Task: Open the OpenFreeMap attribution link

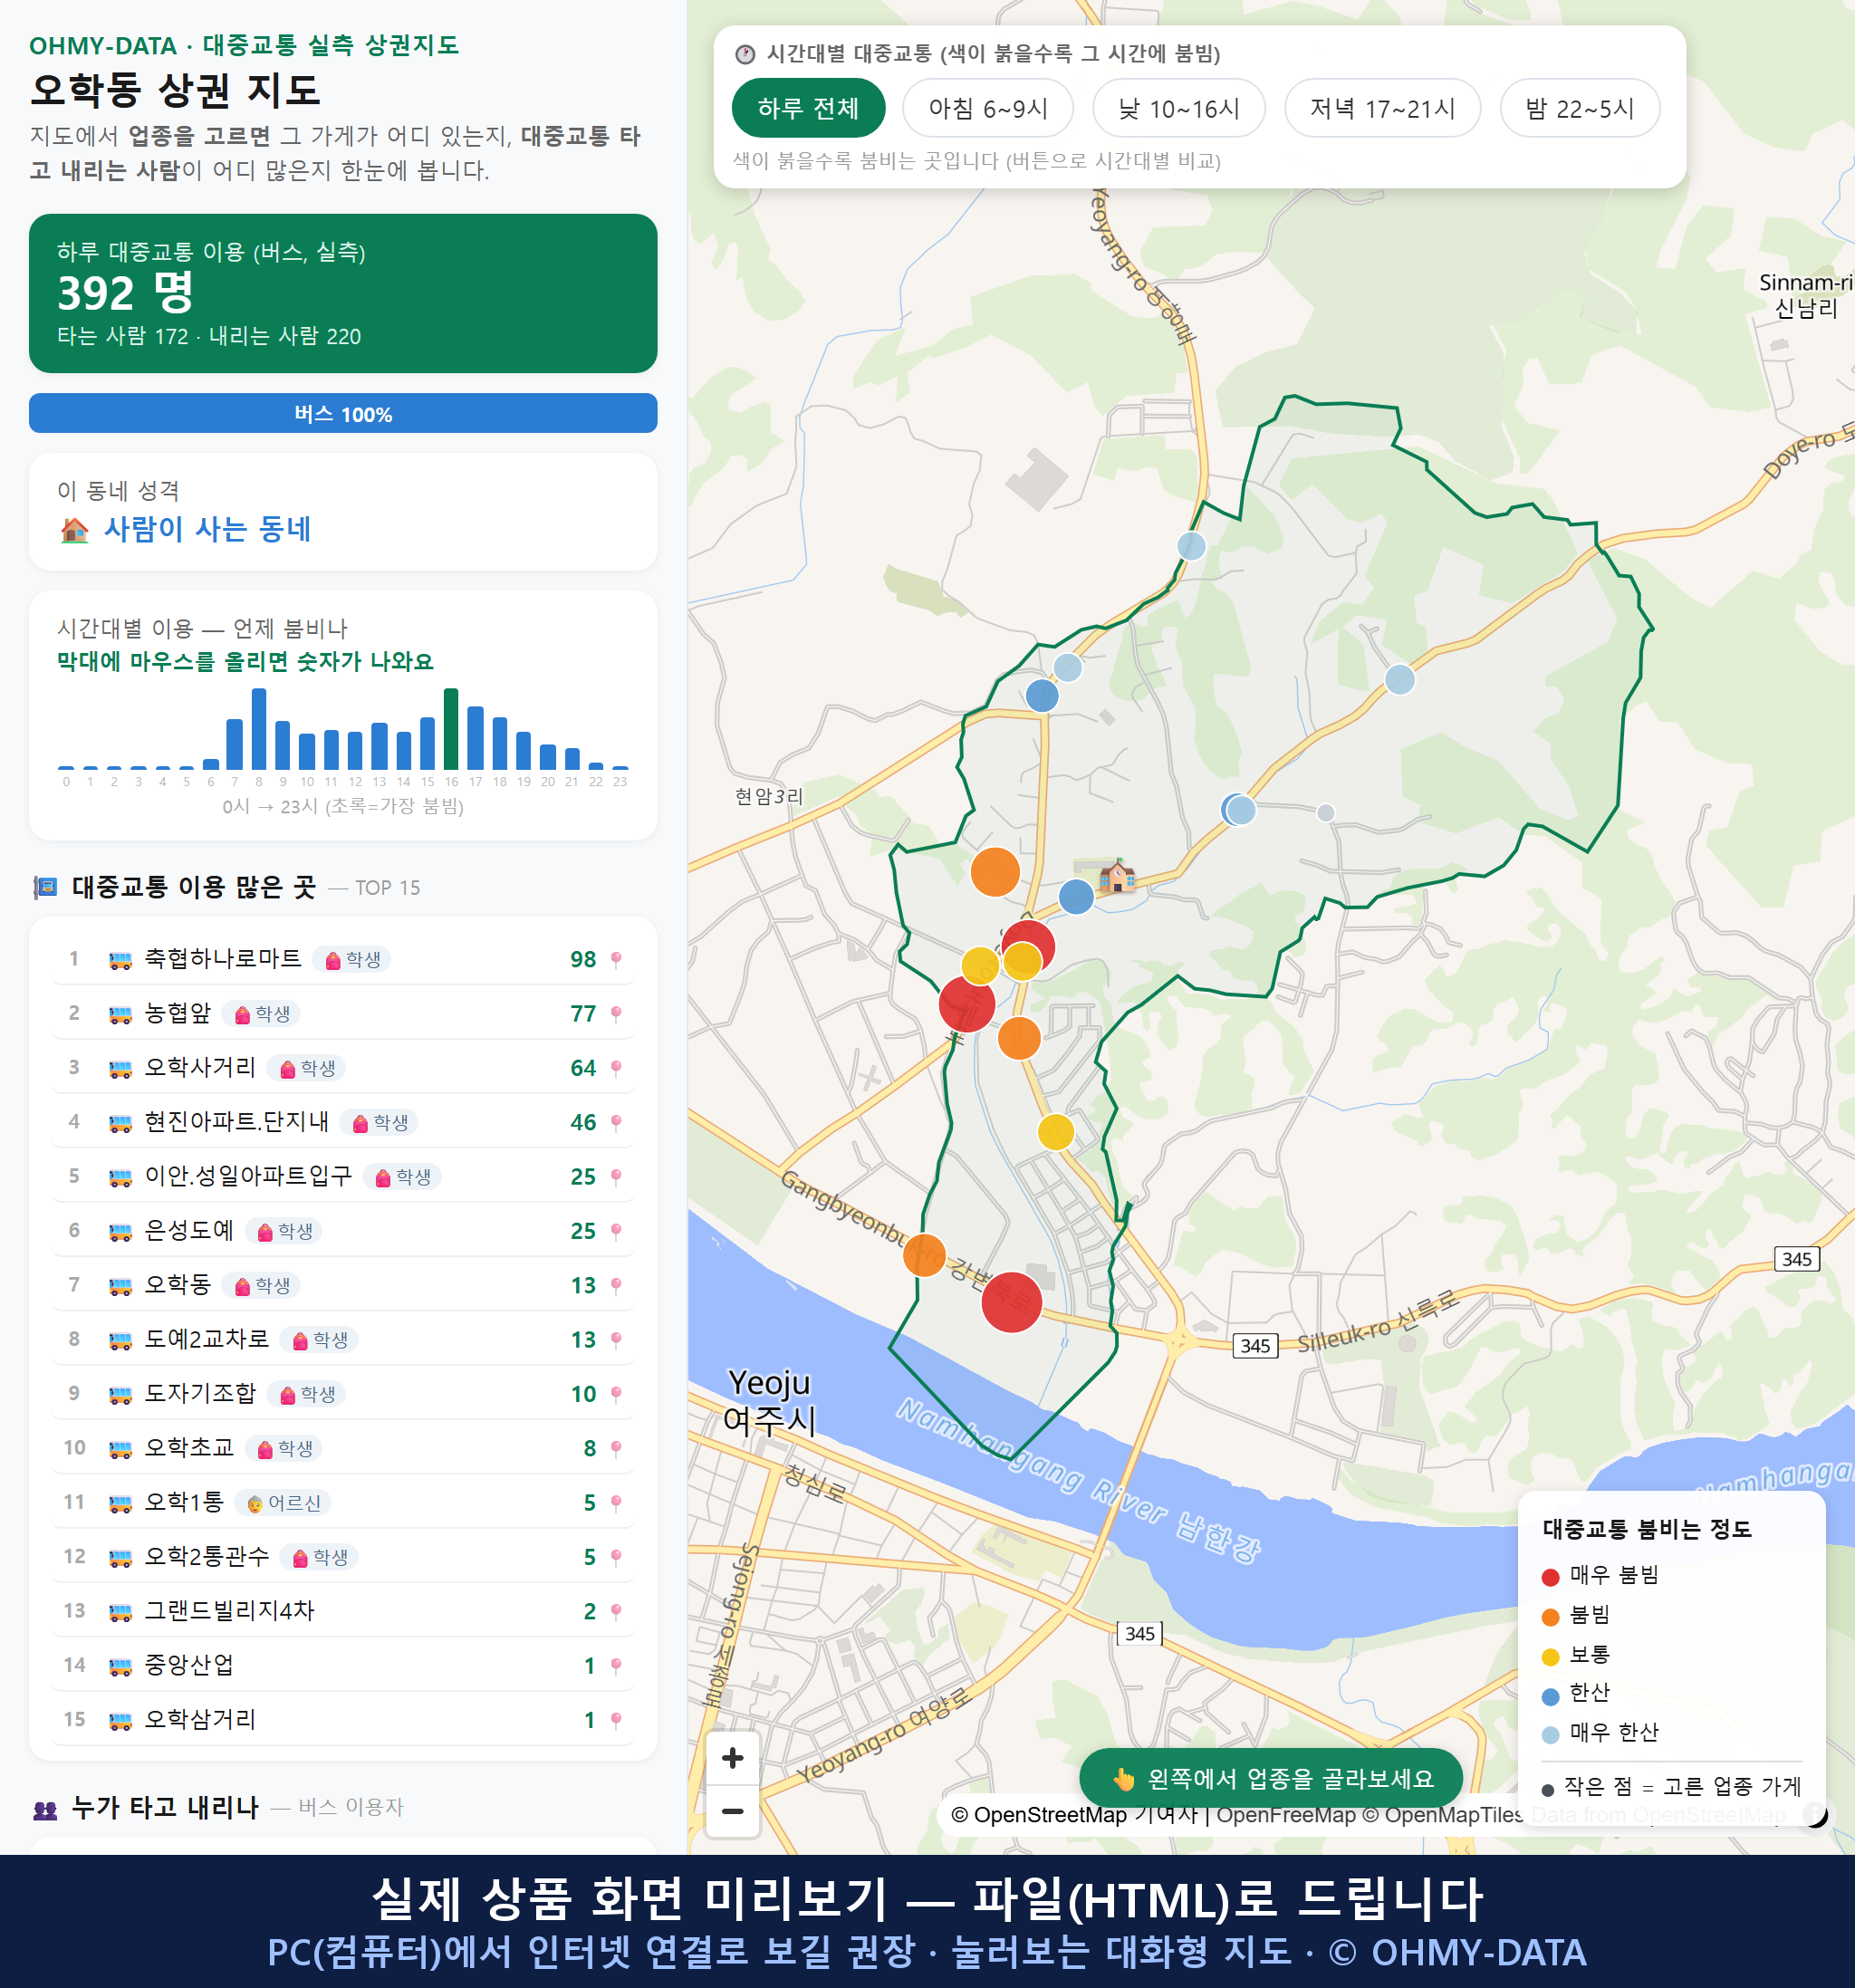Action: point(1285,1815)
